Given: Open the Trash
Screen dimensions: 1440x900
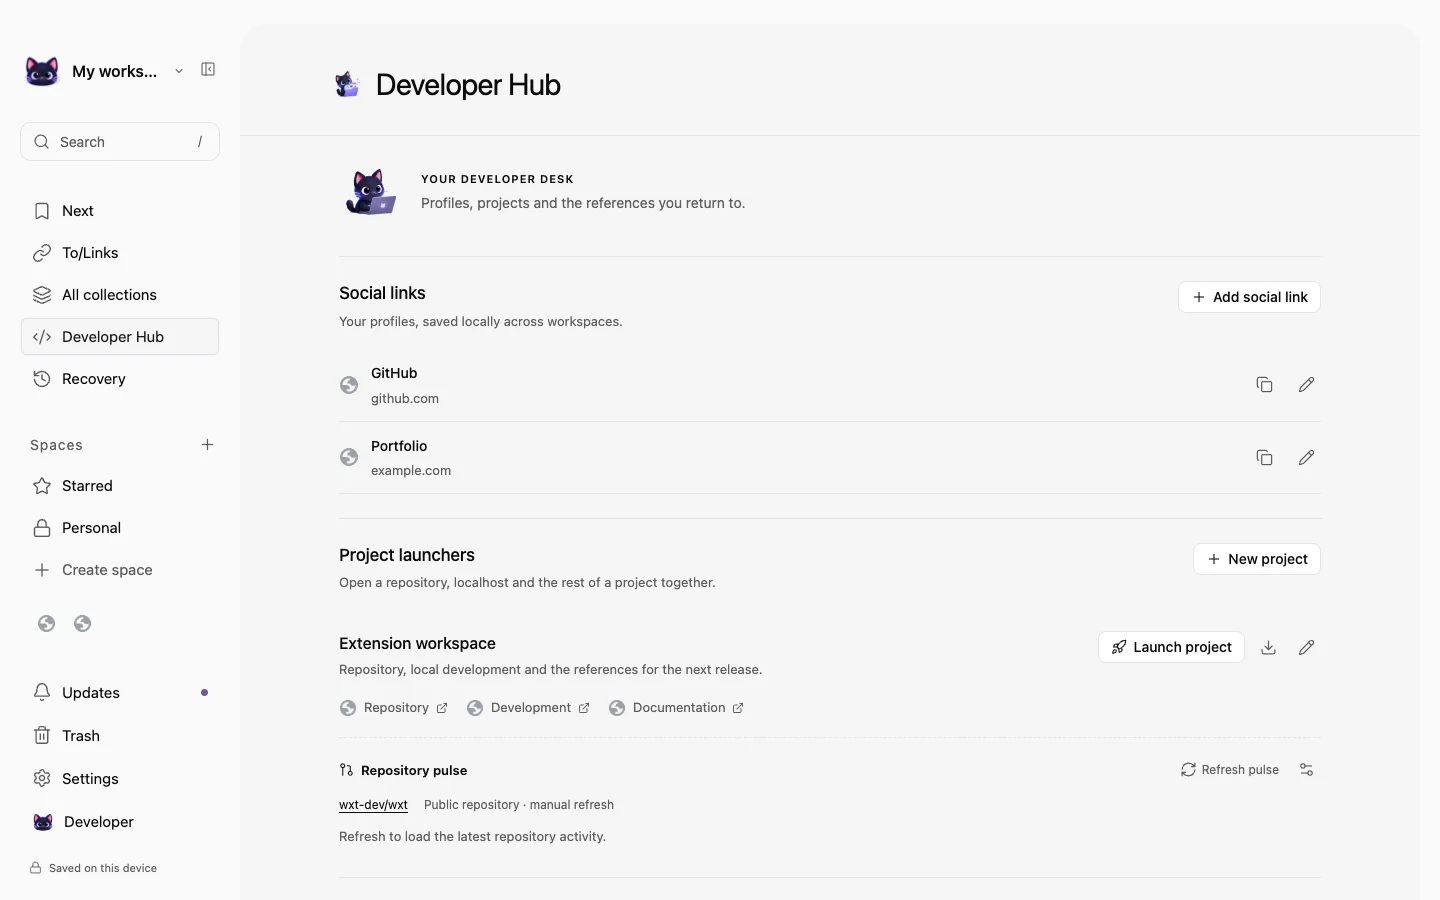Looking at the screenshot, I should point(120,736).
